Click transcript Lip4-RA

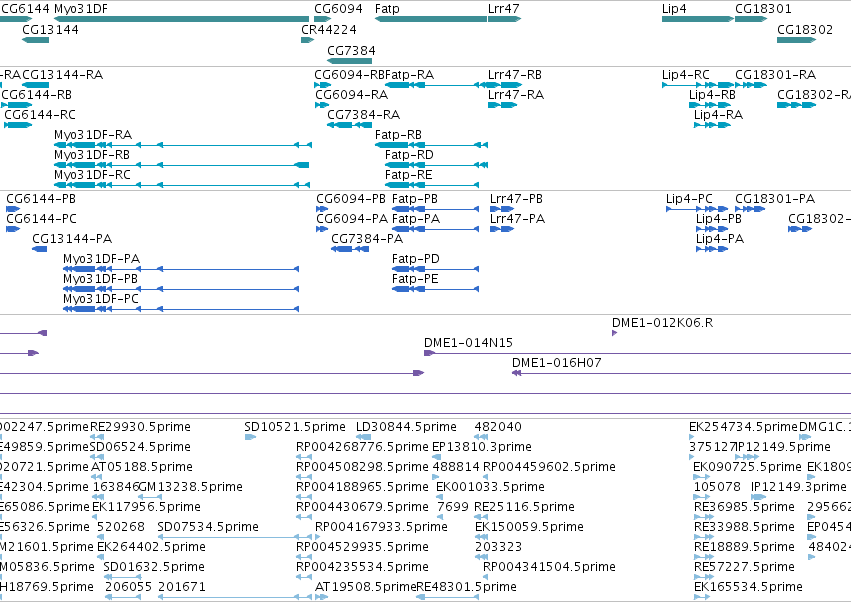(x=712, y=125)
